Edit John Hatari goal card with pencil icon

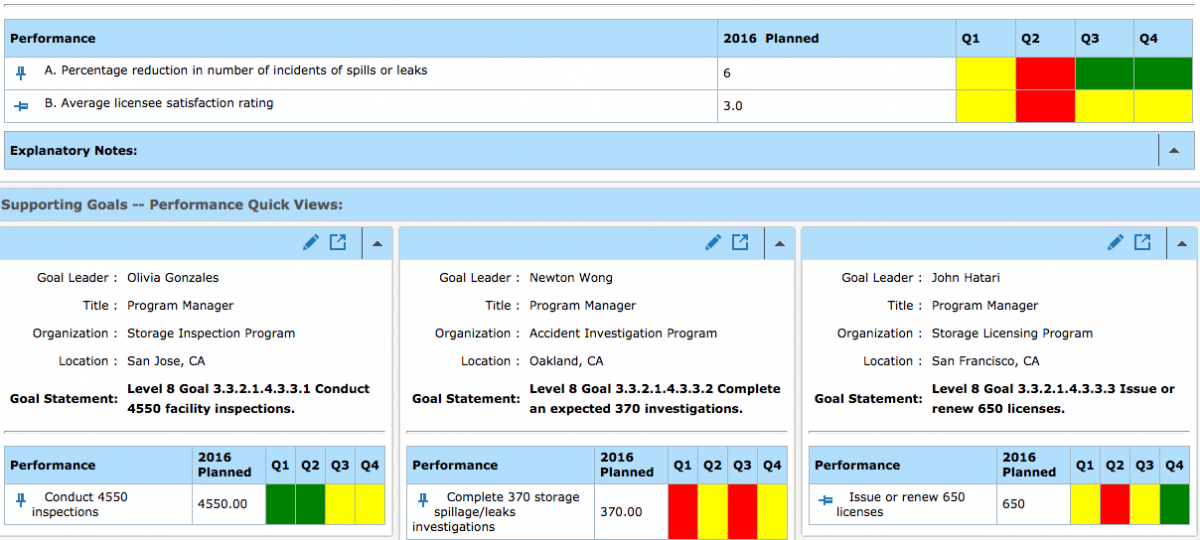coord(1116,242)
